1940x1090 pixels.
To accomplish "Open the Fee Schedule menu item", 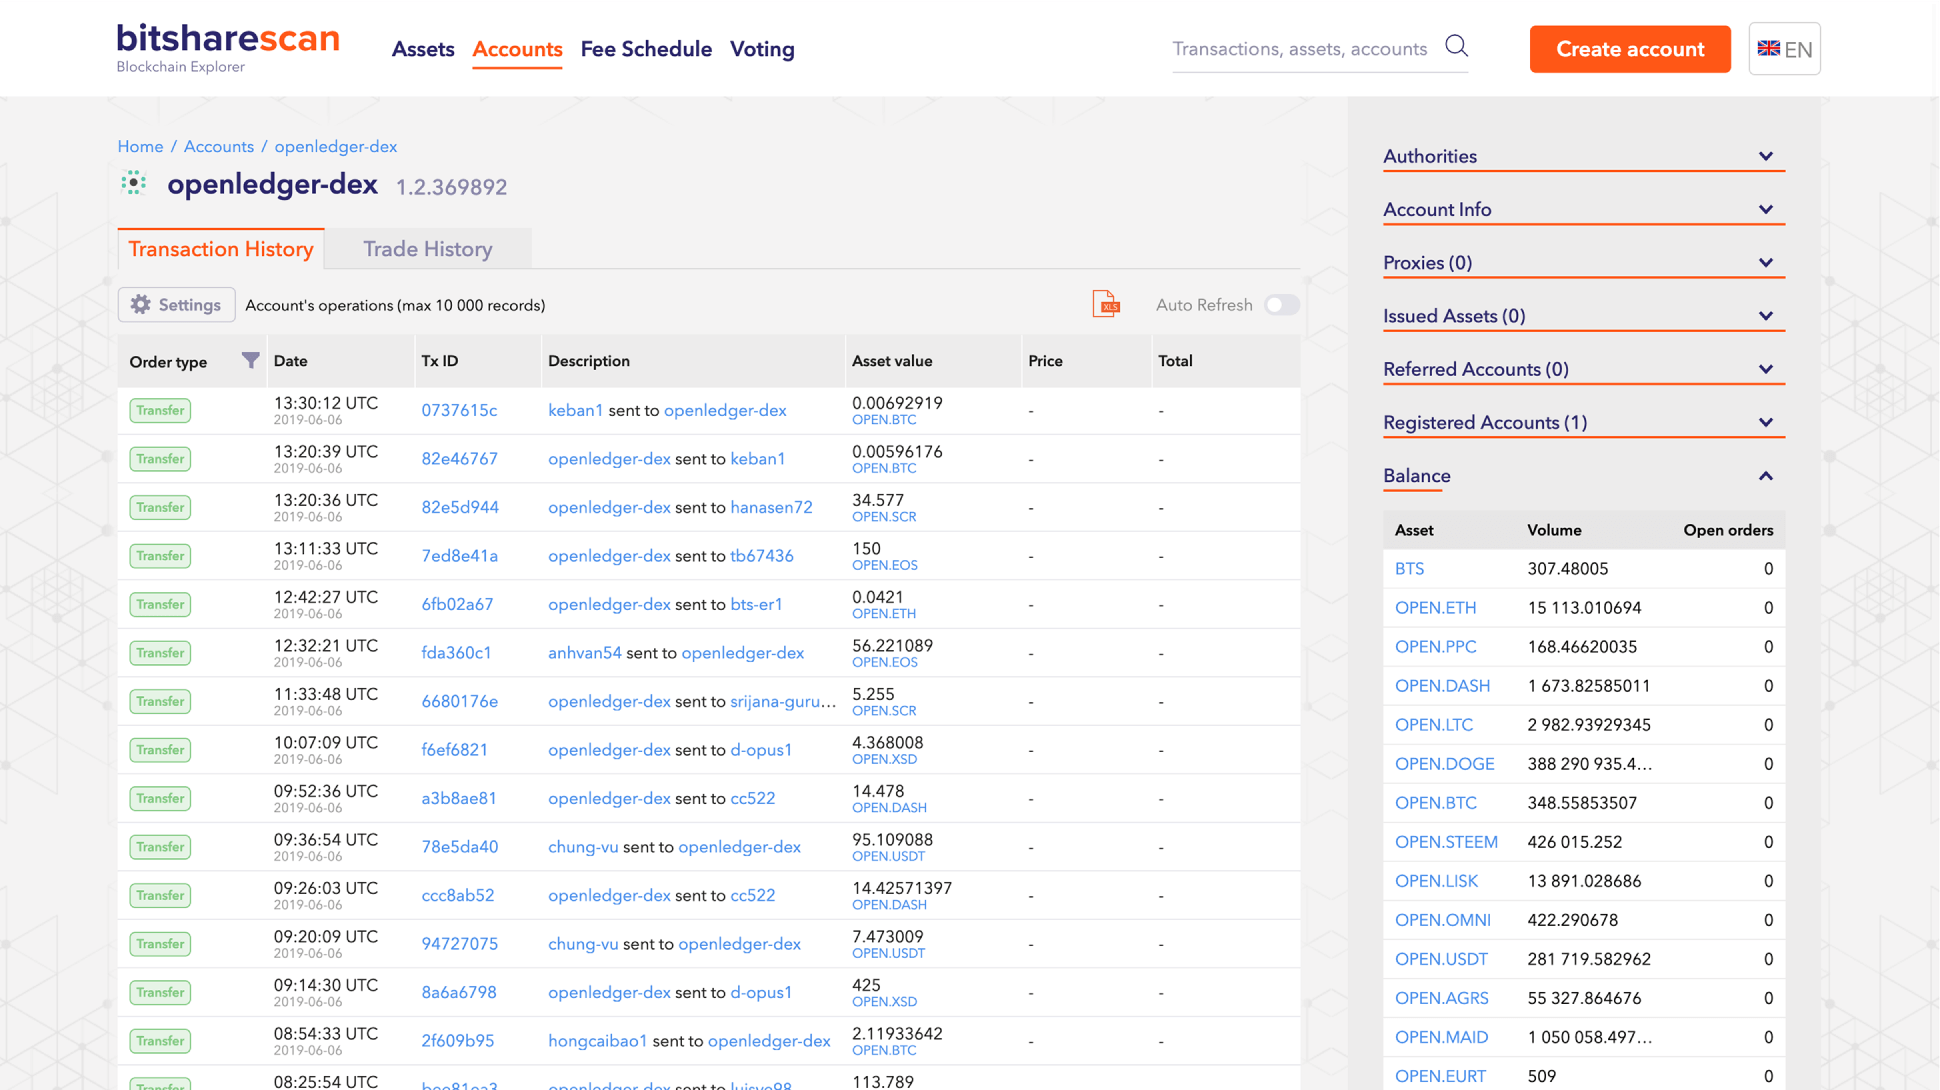I will [x=646, y=49].
